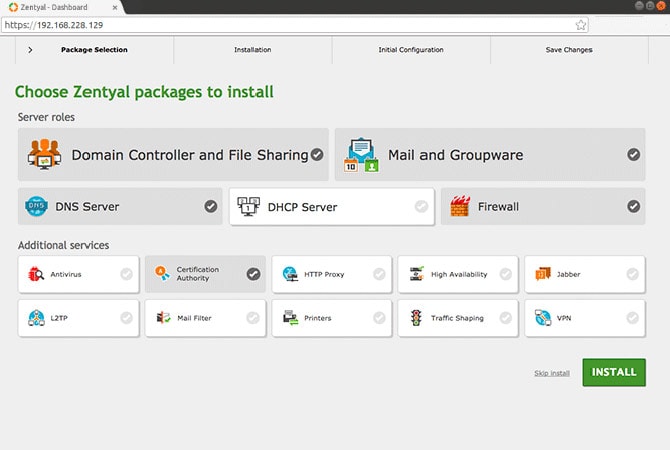
Task: Click the Jabber chat icon
Action: click(543, 274)
